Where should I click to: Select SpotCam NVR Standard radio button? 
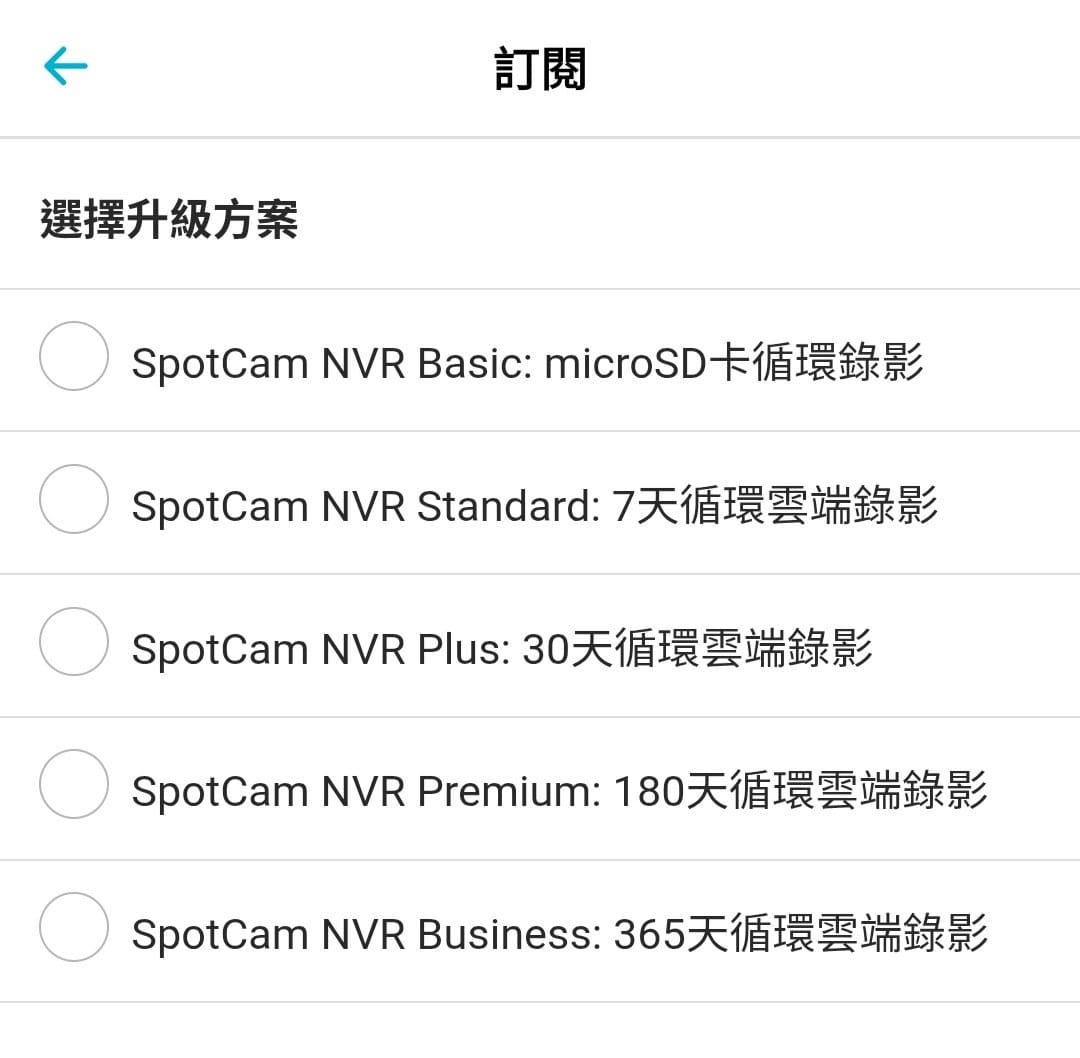pyautogui.click(x=73, y=500)
